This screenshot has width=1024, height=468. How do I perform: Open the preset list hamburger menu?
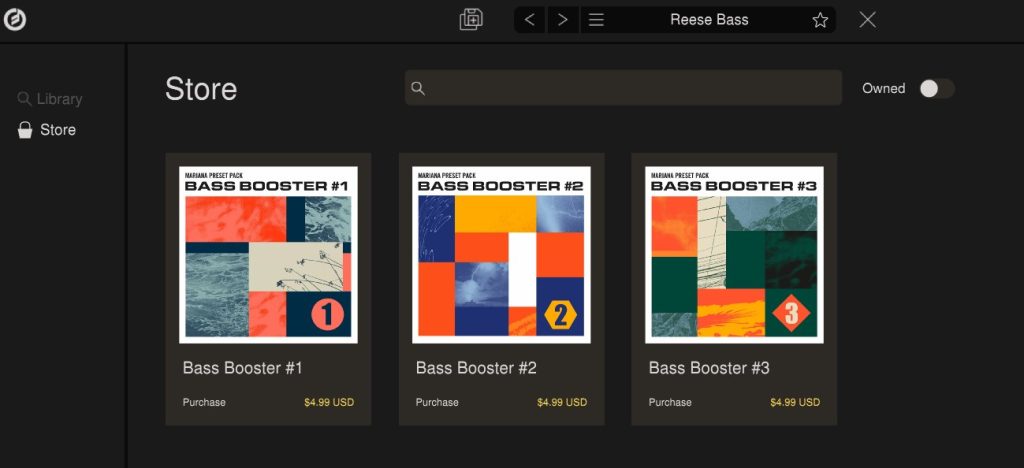tap(596, 20)
